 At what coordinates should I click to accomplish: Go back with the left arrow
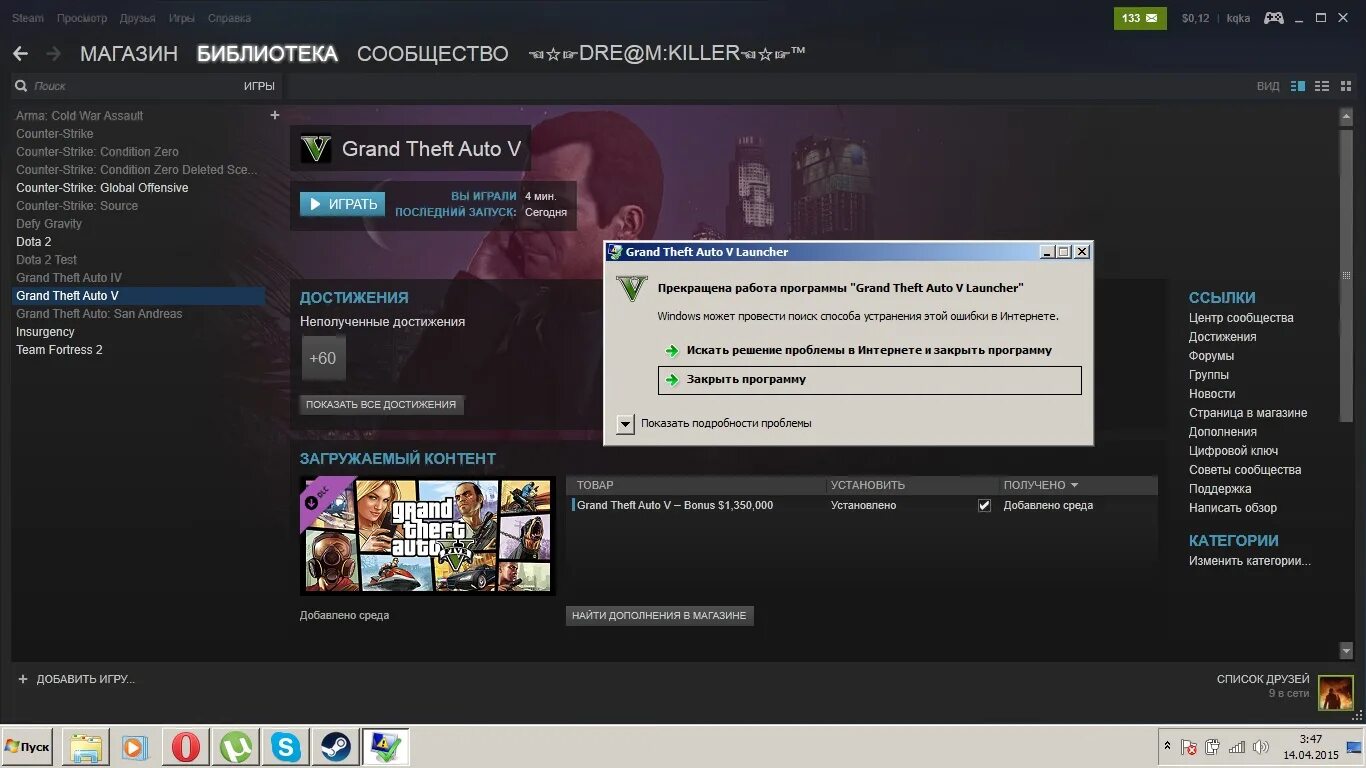[20, 54]
